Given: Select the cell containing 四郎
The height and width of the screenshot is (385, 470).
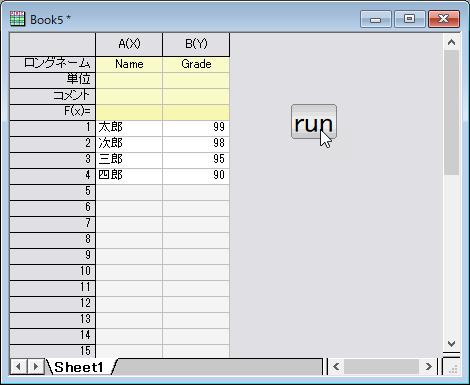Looking at the screenshot, I should pyautogui.click(x=129, y=176).
